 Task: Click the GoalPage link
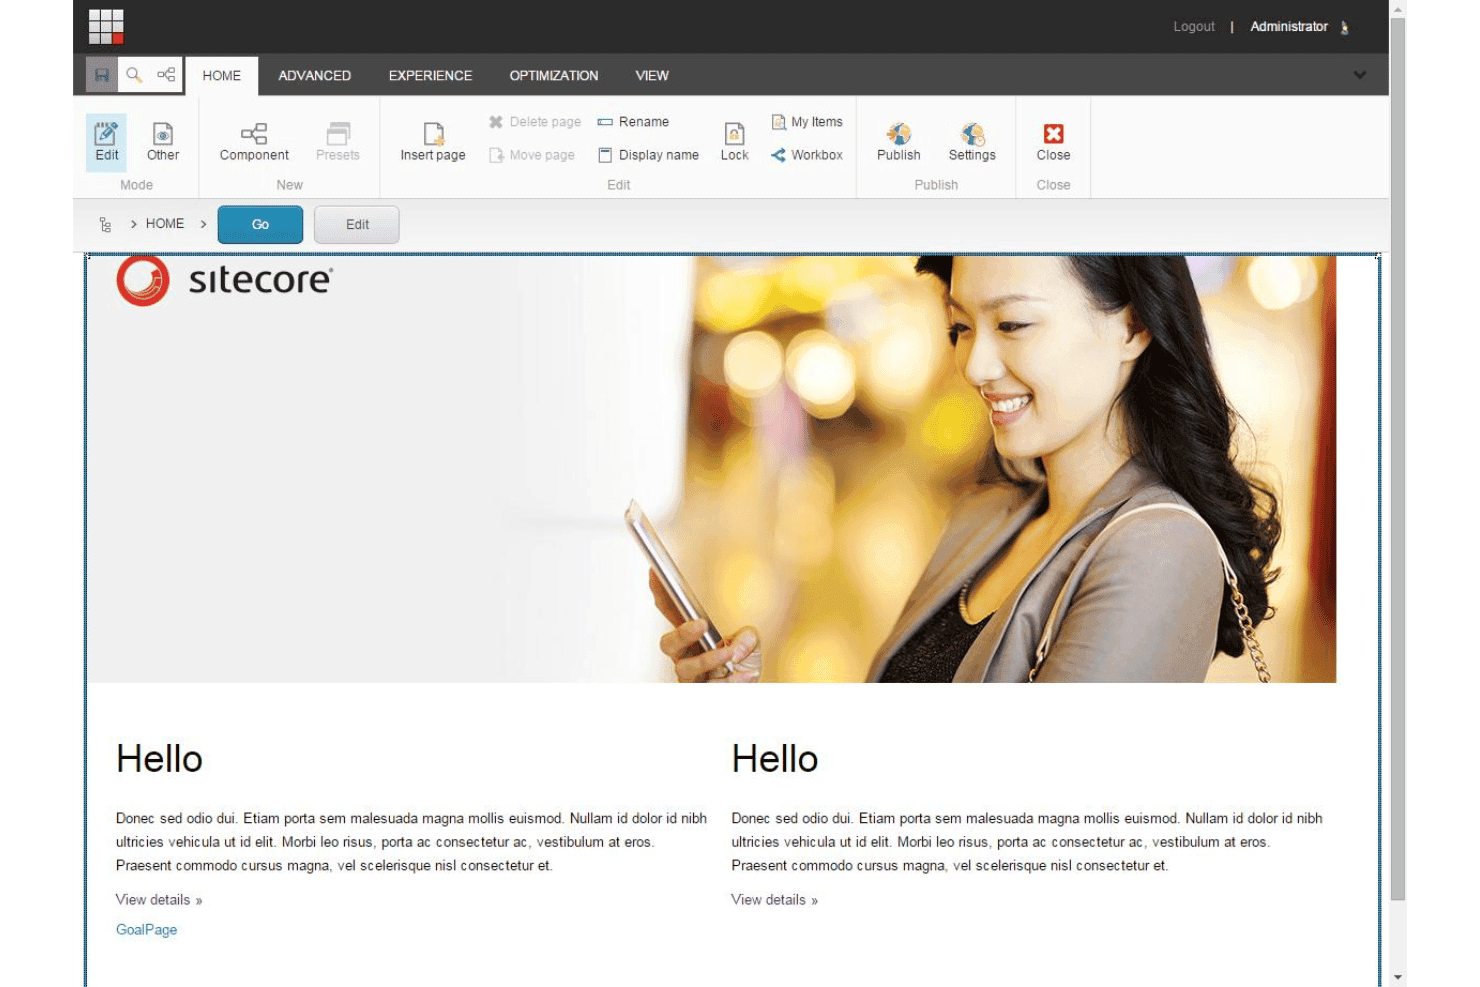point(146,930)
